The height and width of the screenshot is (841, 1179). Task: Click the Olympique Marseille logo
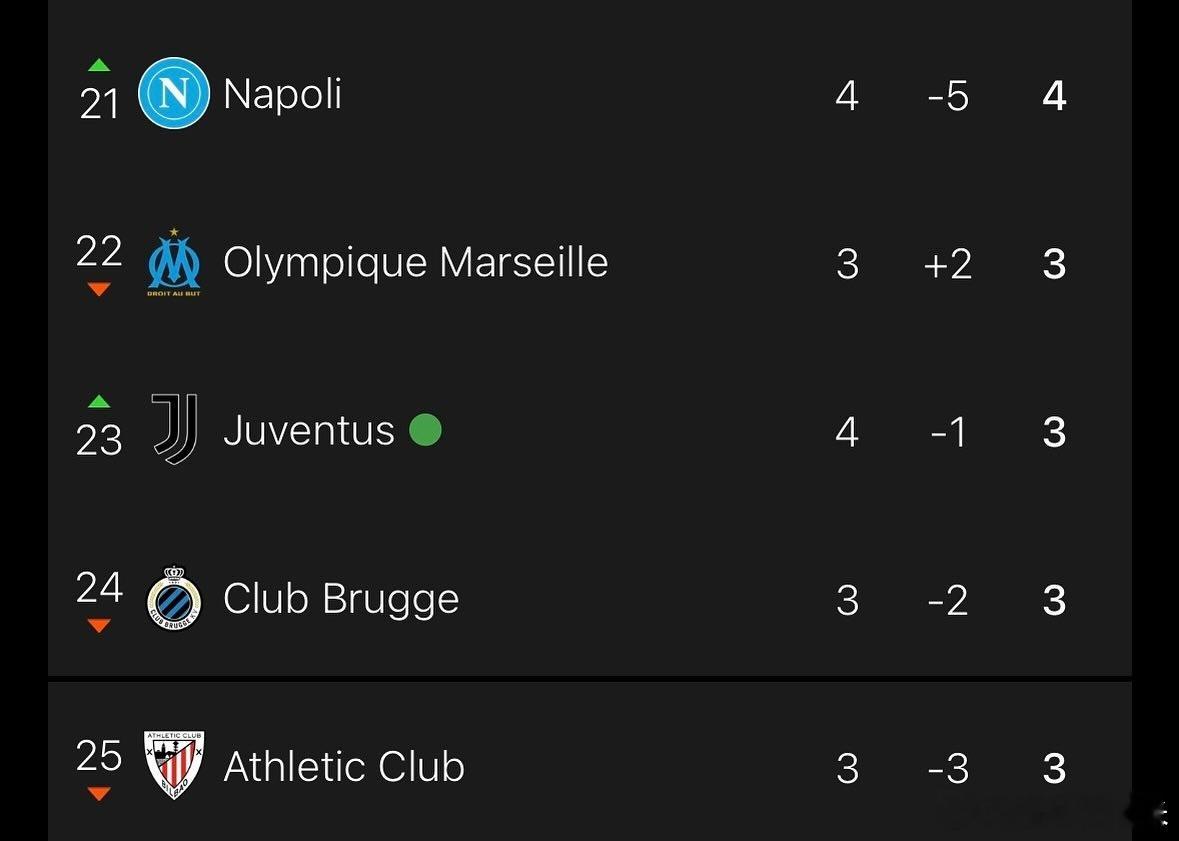tap(174, 263)
